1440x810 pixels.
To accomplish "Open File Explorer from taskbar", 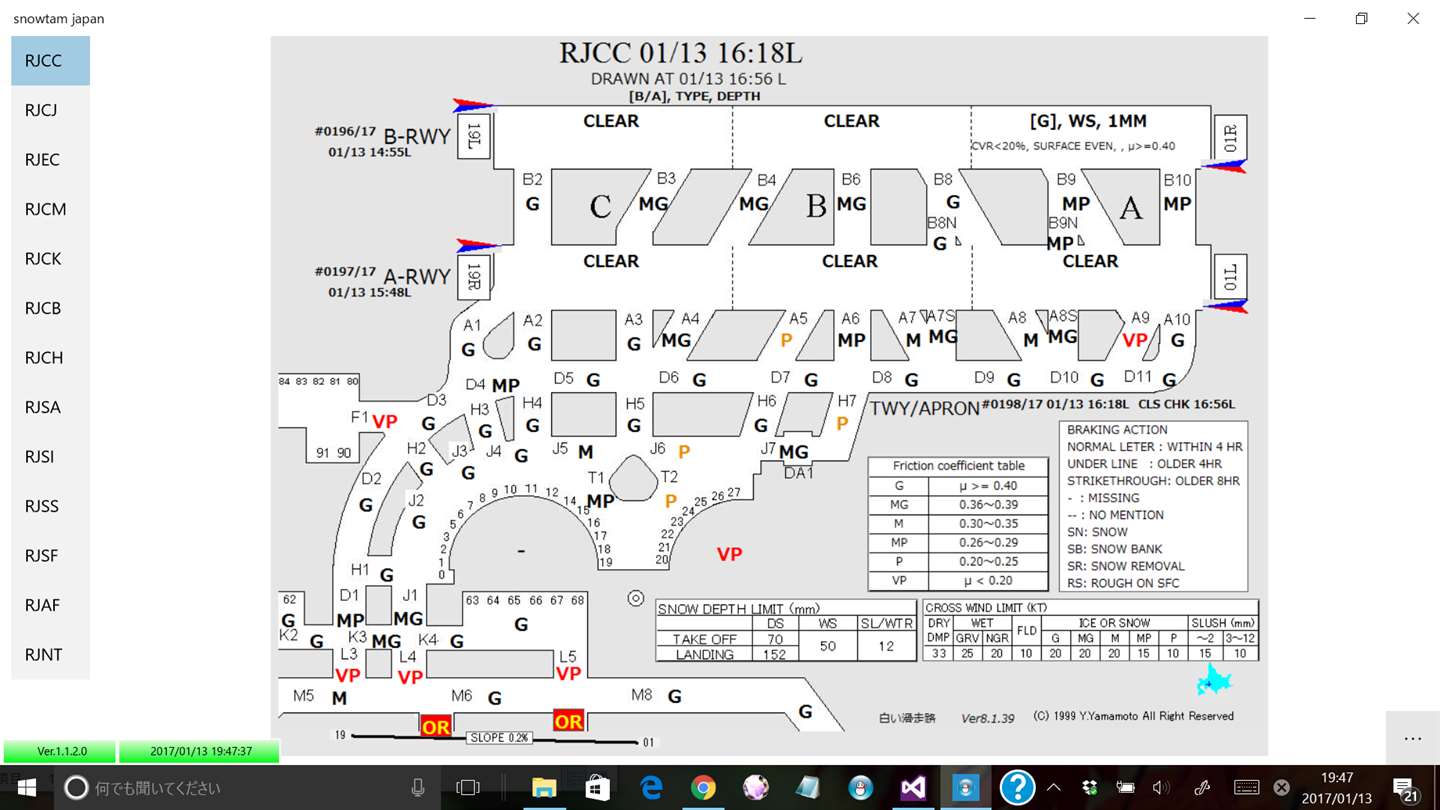I will [x=543, y=788].
